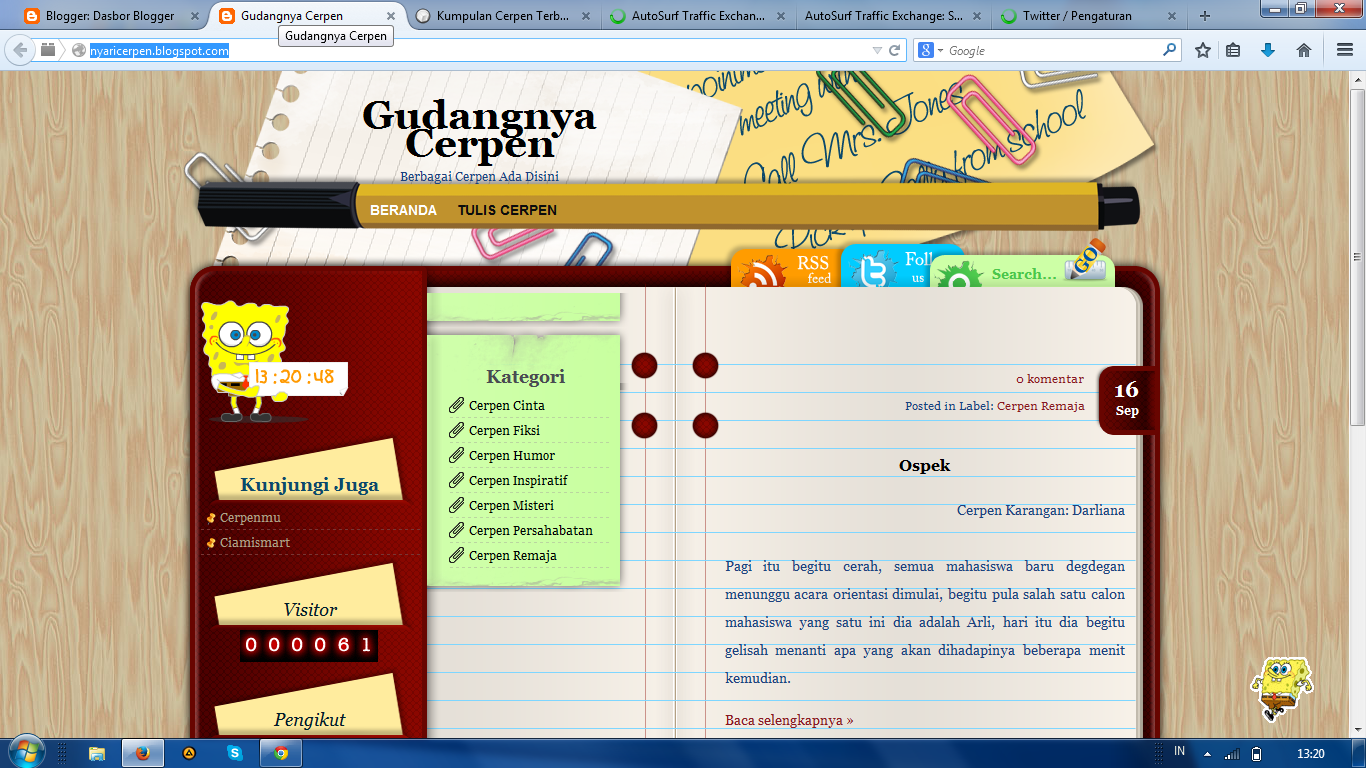Reload the page with refresh icon
The image size is (1366, 768).
895,50
